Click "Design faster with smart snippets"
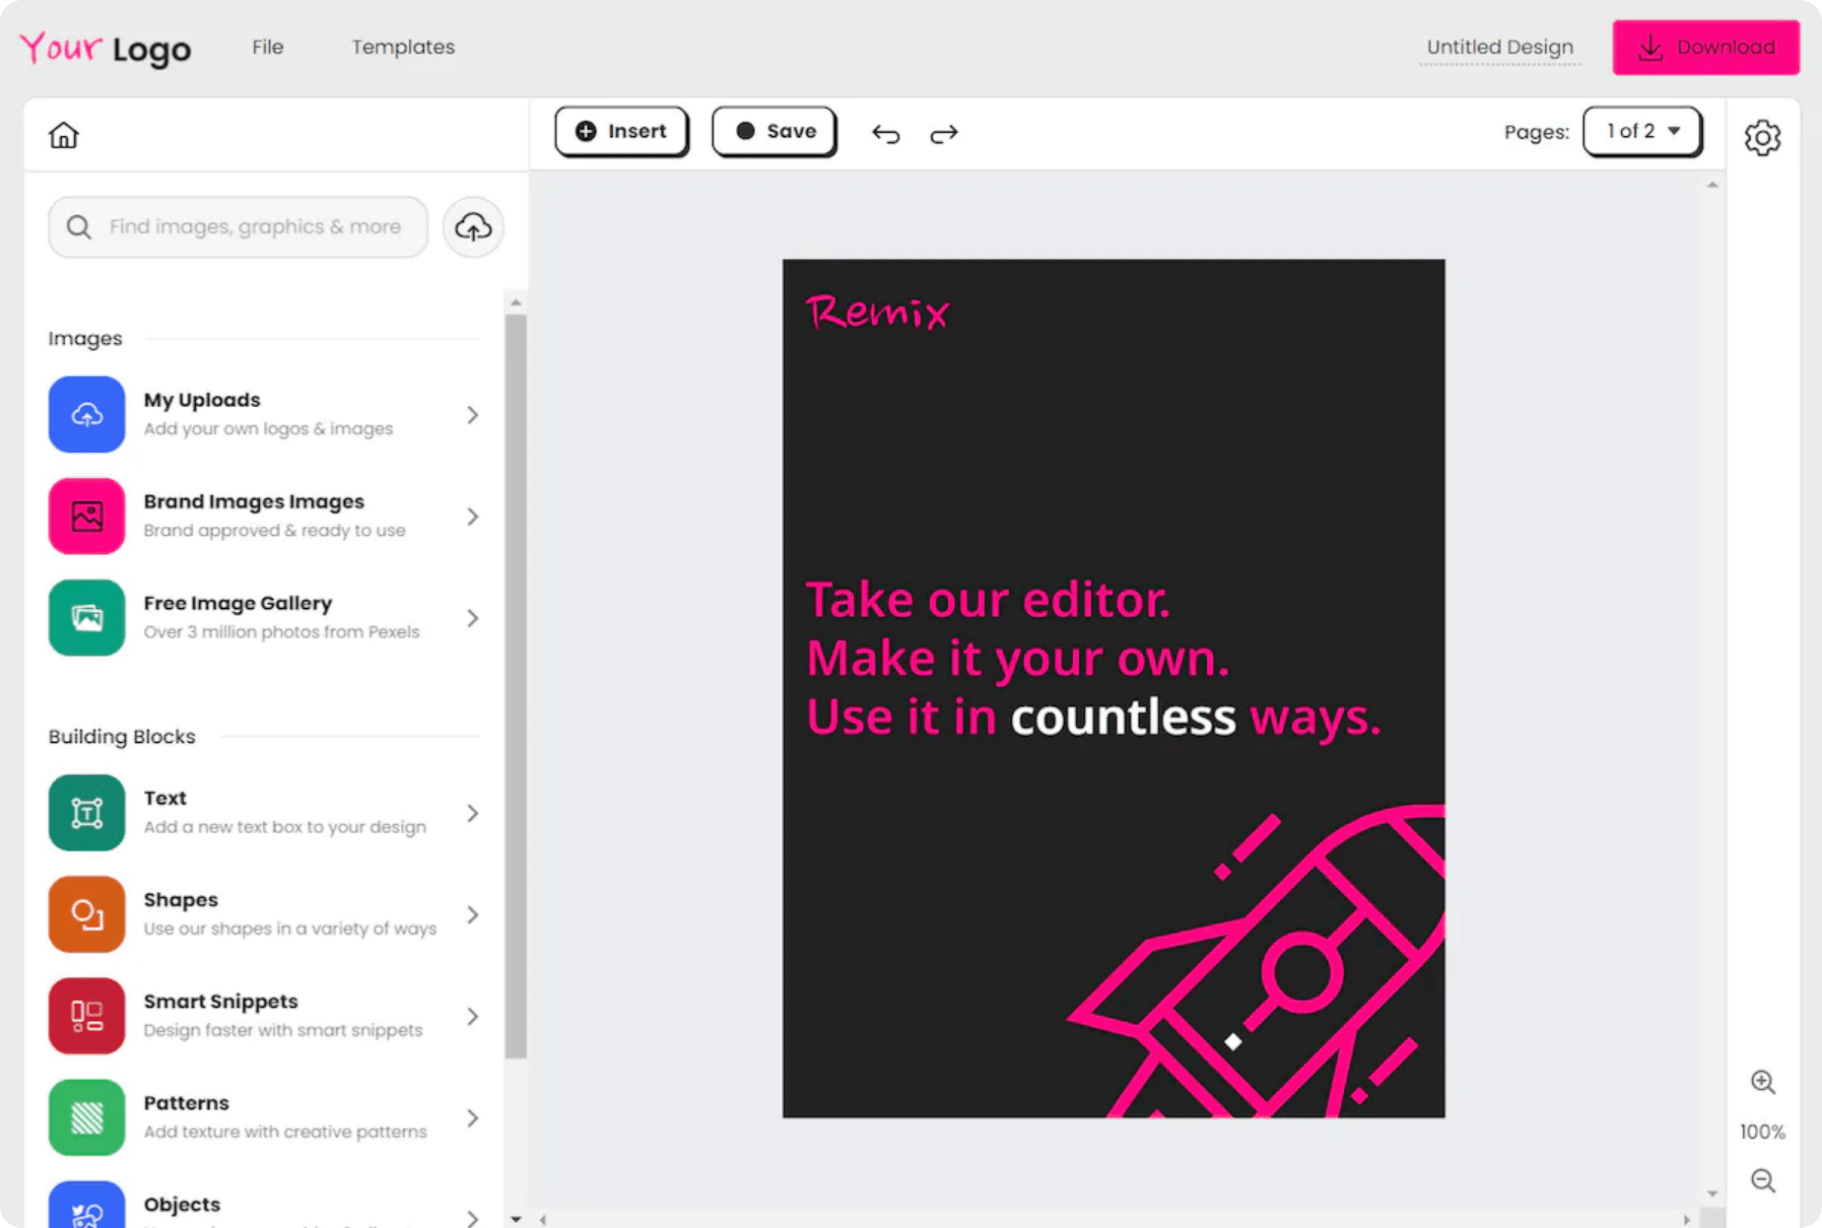Viewport: 1822px width, 1228px height. (x=283, y=1030)
